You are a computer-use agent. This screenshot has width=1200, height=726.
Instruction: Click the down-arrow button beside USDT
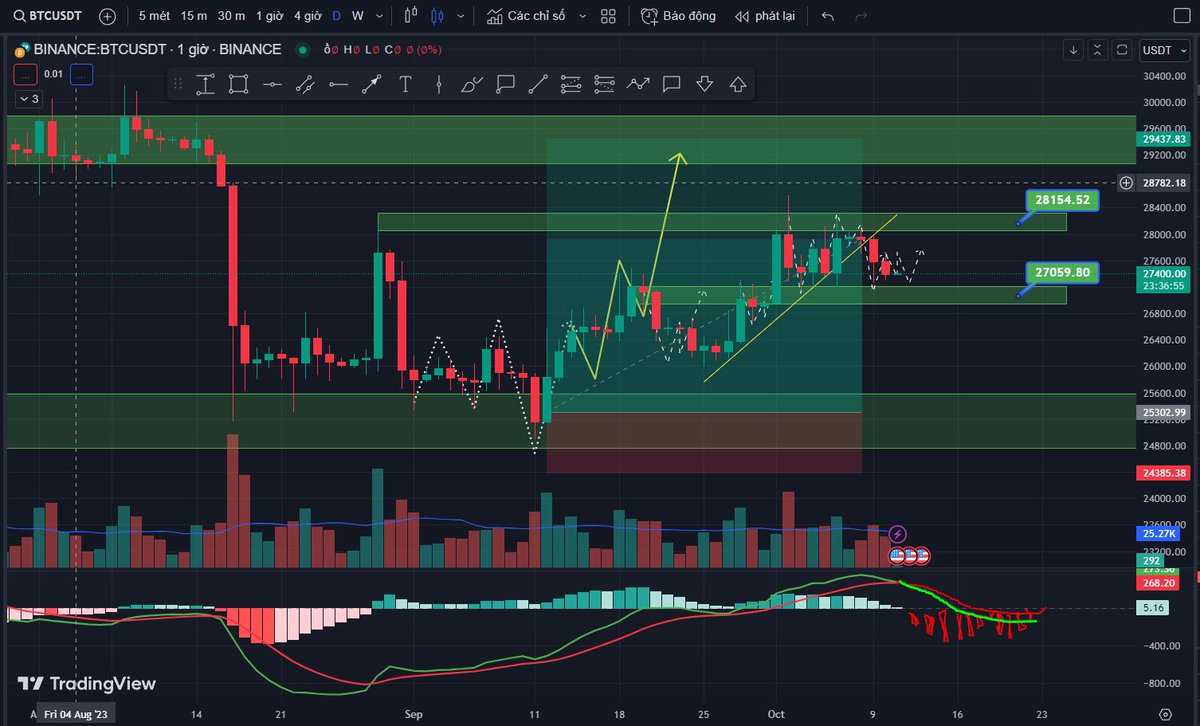click(1073, 50)
